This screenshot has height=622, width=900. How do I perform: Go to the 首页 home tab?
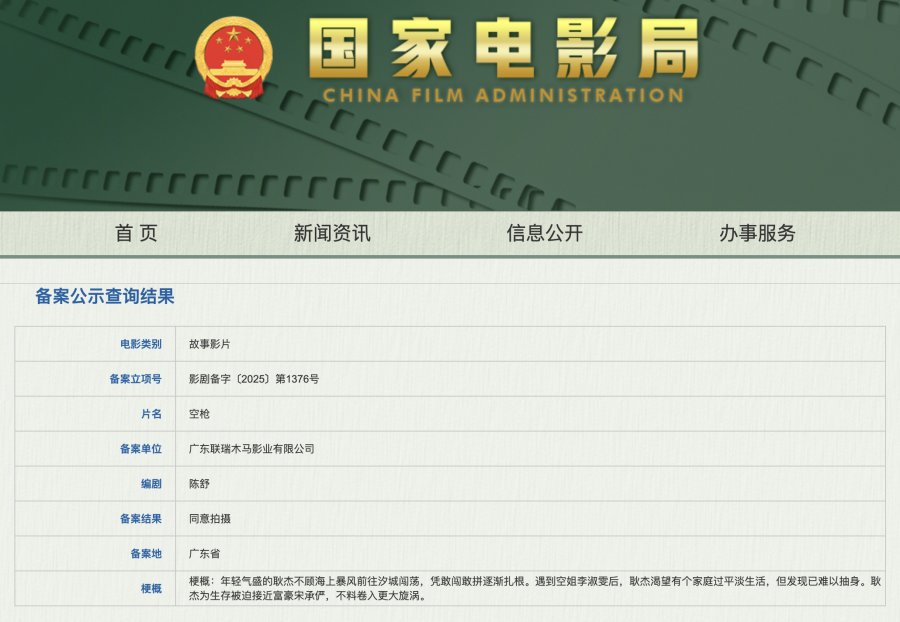(x=136, y=233)
